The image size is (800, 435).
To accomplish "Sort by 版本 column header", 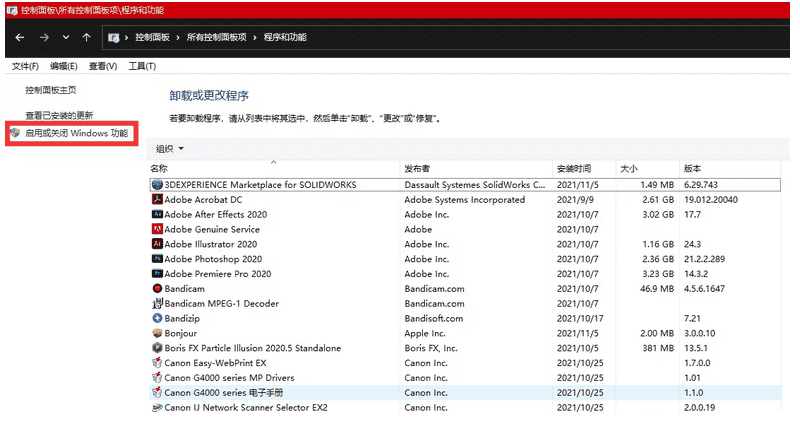I will click(692, 168).
